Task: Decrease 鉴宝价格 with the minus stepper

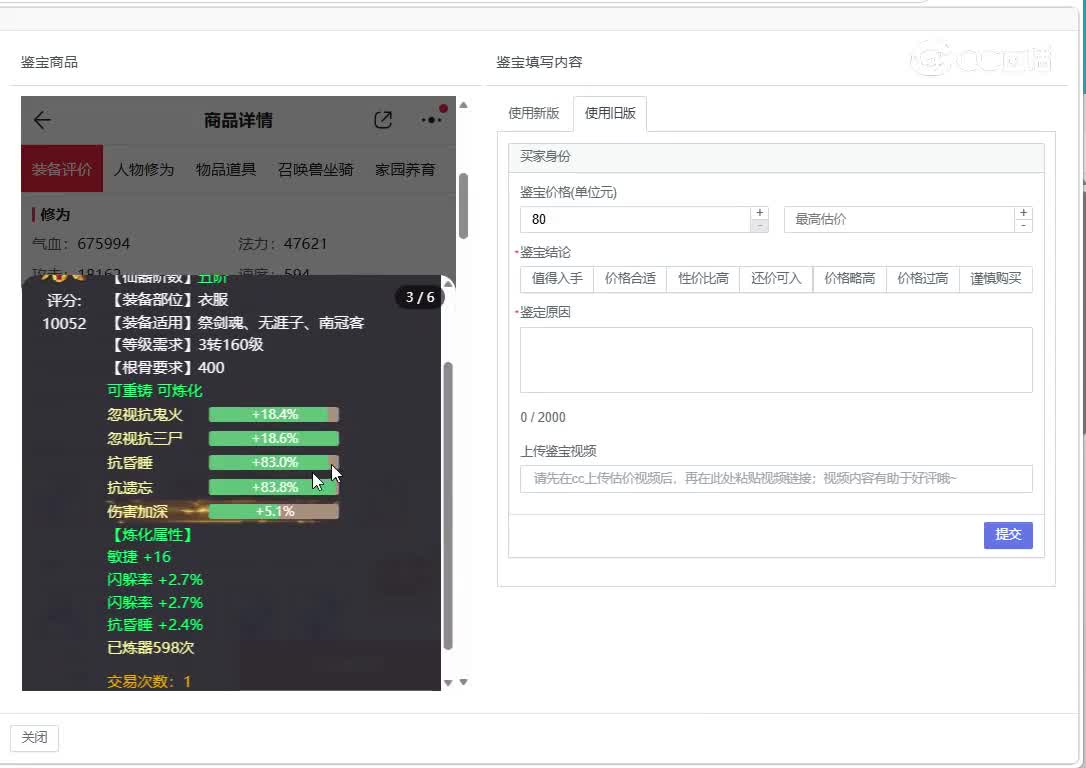Action: (760, 226)
